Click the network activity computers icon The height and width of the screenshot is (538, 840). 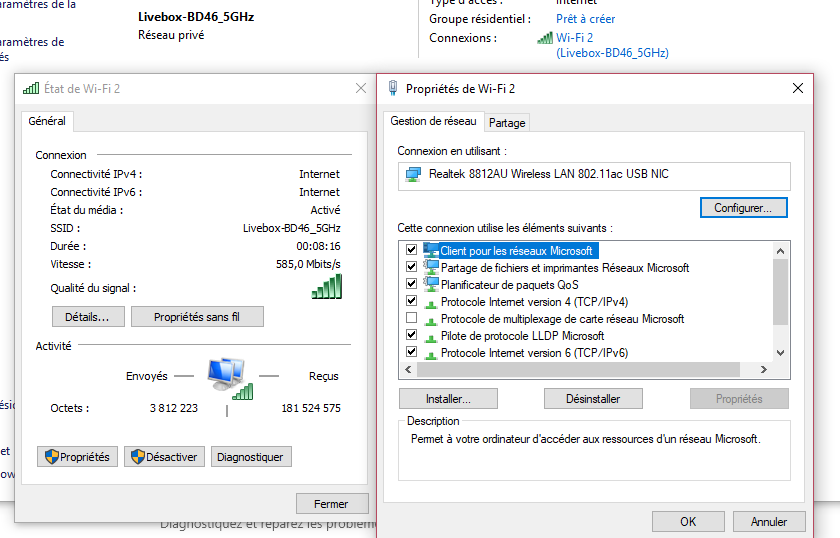pos(230,378)
